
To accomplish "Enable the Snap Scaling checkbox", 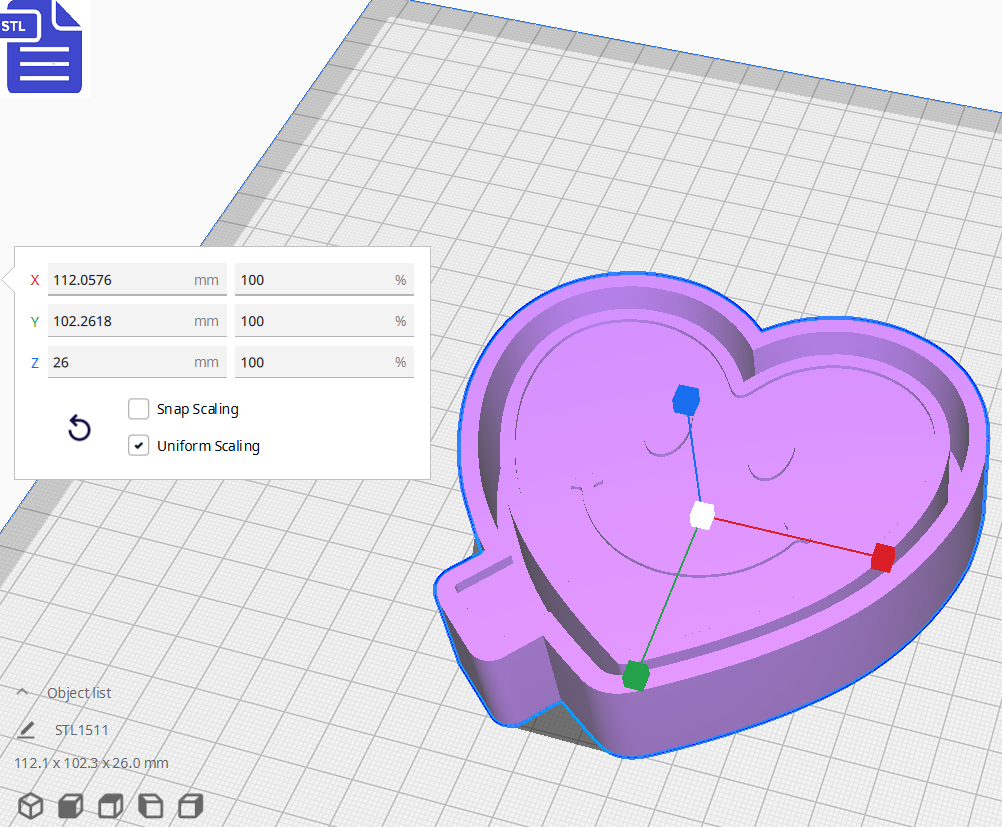I will pos(138,408).
